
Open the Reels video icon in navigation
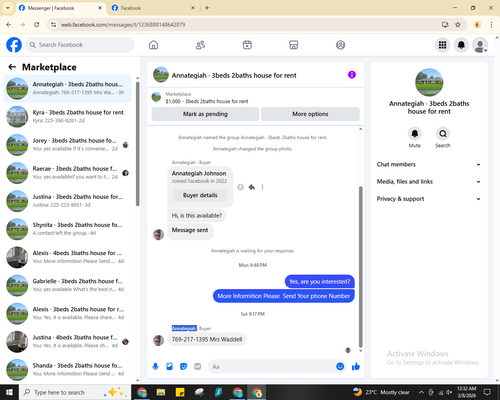point(247,45)
